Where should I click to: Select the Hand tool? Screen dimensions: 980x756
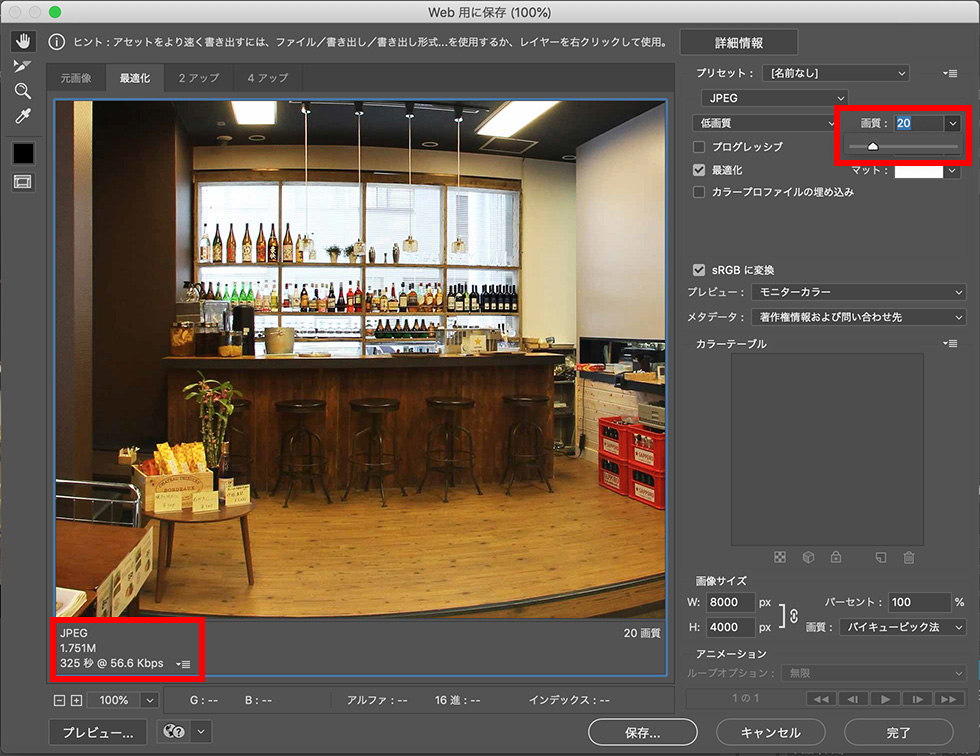pyautogui.click(x=22, y=41)
